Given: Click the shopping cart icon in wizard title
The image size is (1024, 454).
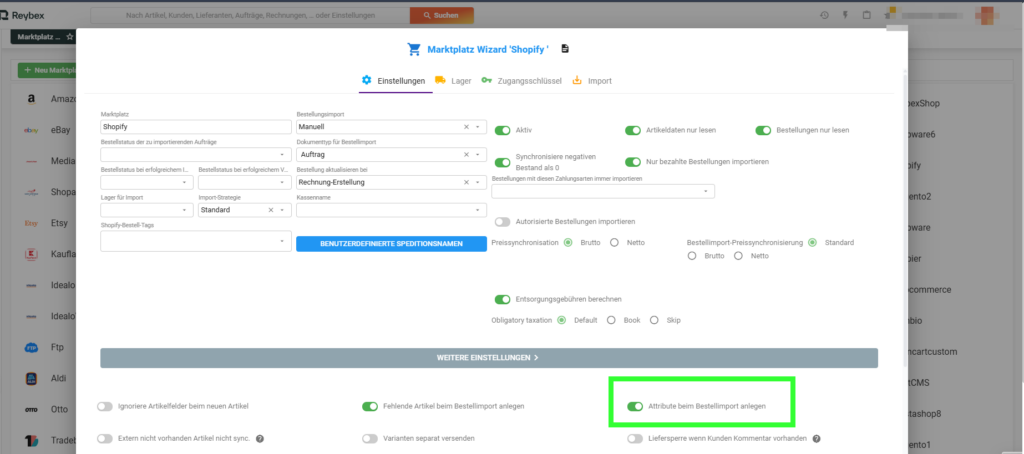Looking at the screenshot, I should [x=413, y=49].
